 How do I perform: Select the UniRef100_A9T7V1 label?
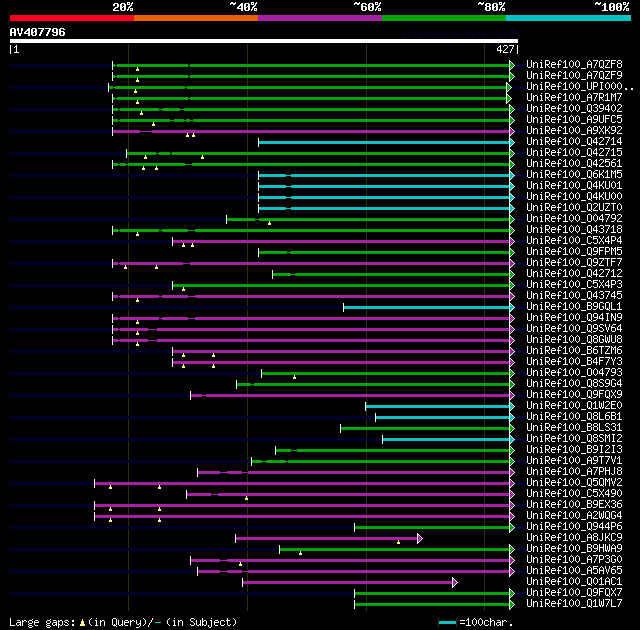click(x=574, y=461)
